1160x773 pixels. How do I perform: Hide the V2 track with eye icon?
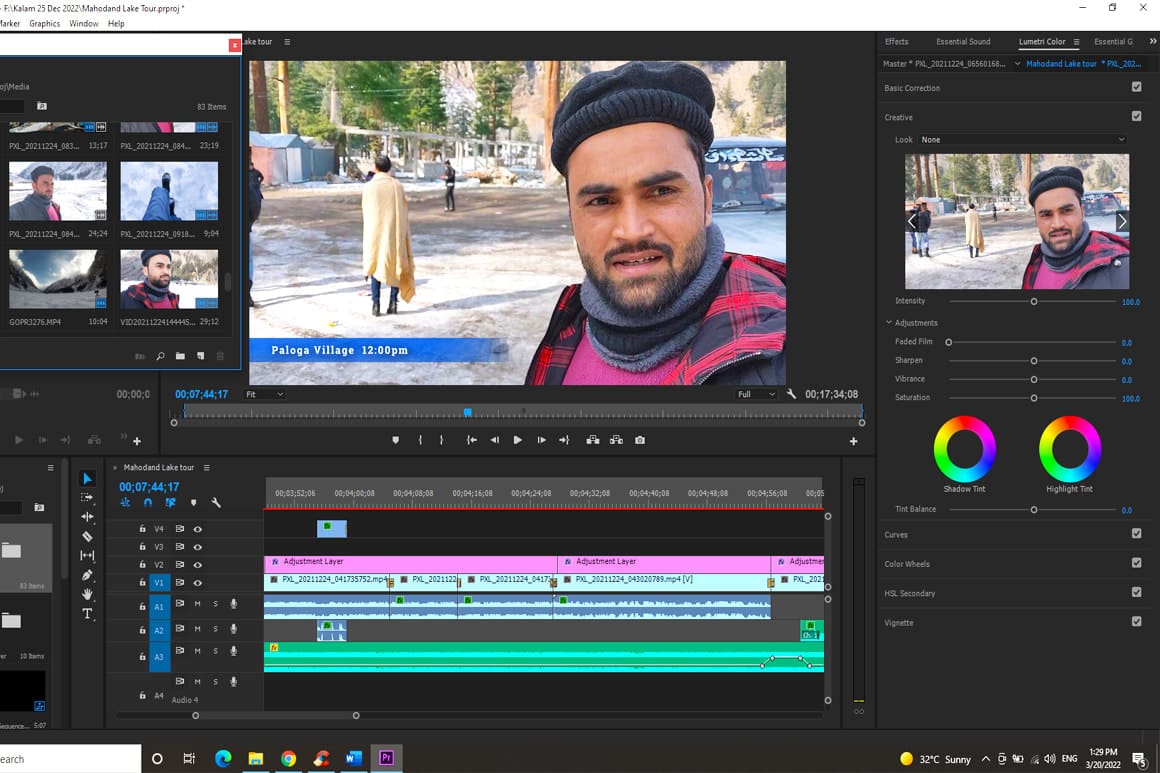pyautogui.click(x=198, y=565)
